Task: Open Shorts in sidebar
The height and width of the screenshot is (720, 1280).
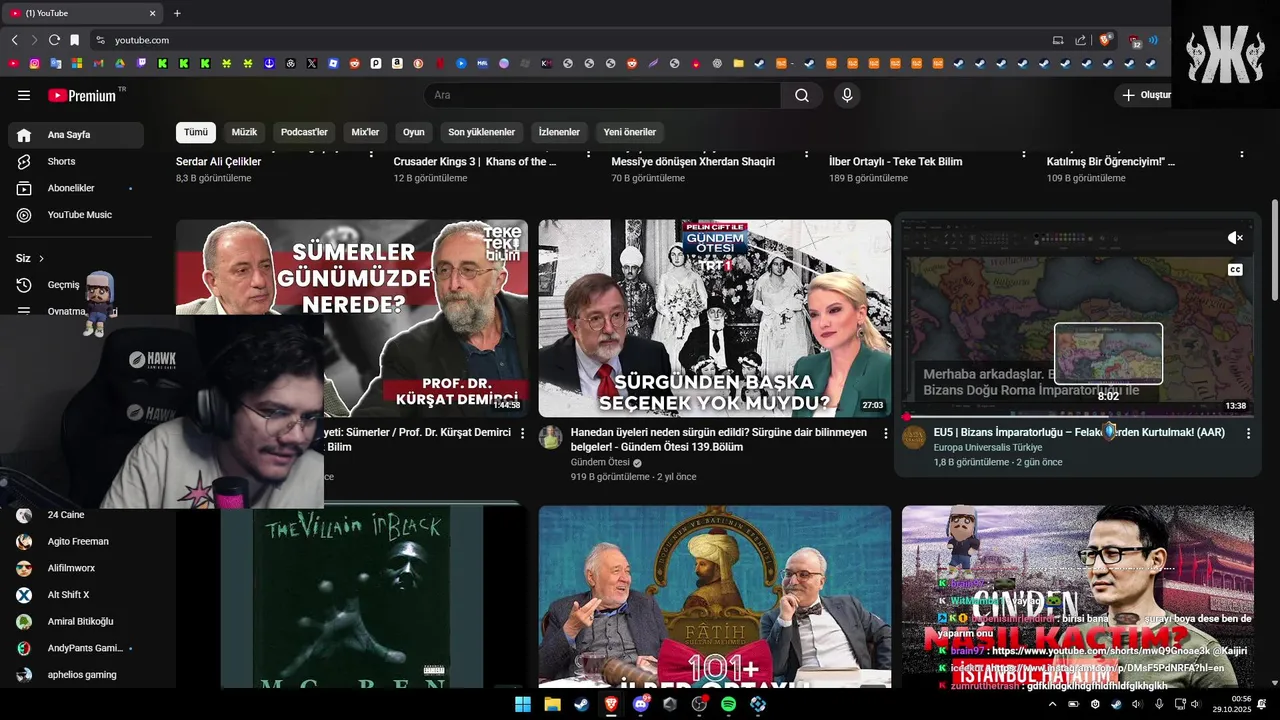Action: (x=76, y=161)
